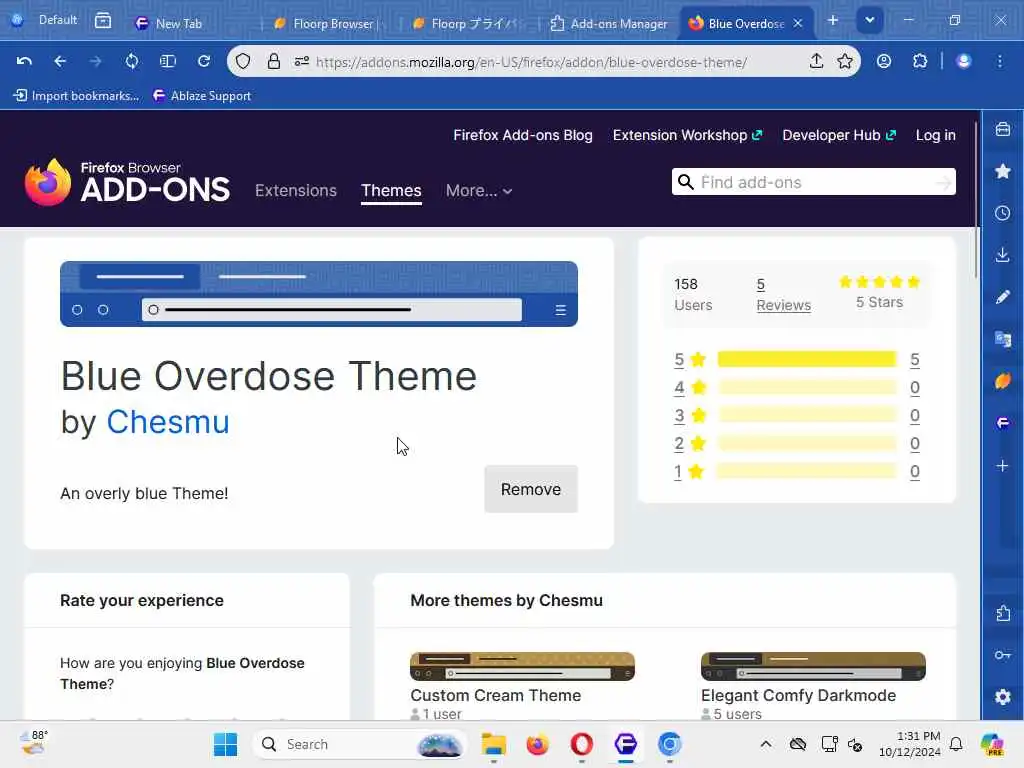Viewport: 1024px width, 768px height.
Task: Open Ablaze Support bookmark
Action: click(202, 96)
